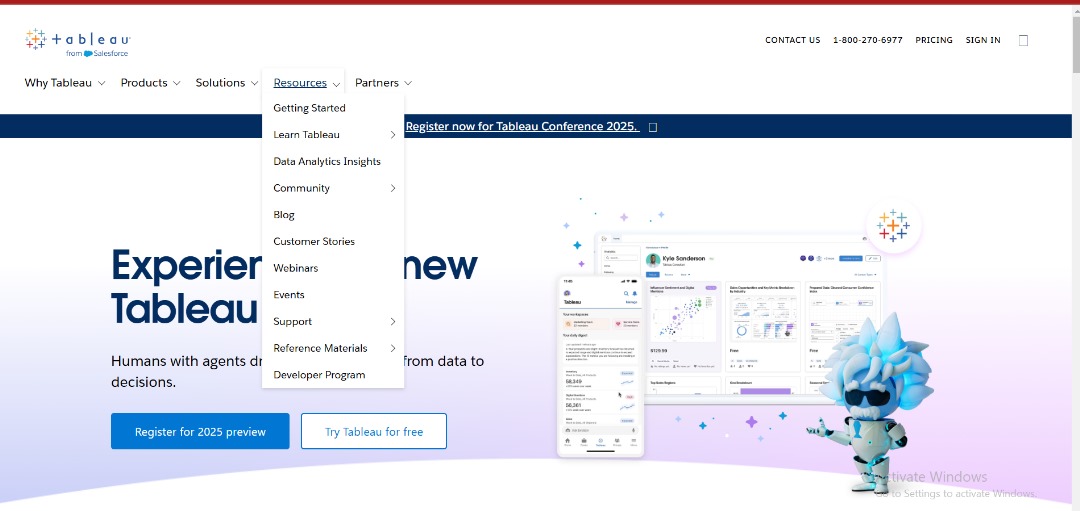Screen dimensions: 1080x511
Task: Expand the Reference Materials submenu arrow
Action: pos(393,348)
